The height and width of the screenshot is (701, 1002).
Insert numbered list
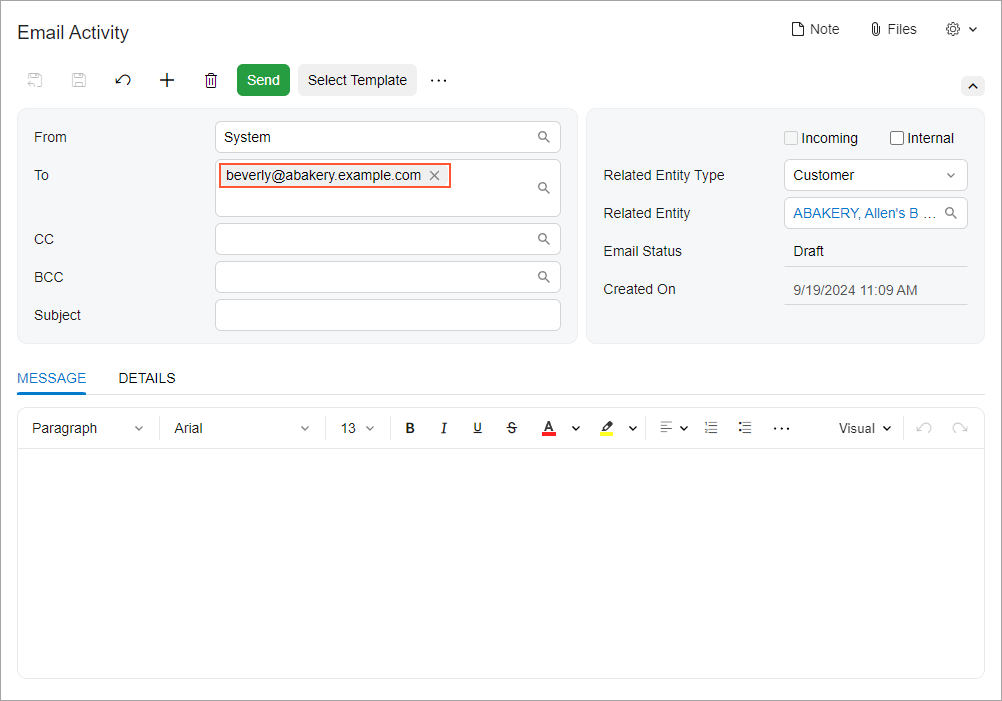(x=711, y=428)
